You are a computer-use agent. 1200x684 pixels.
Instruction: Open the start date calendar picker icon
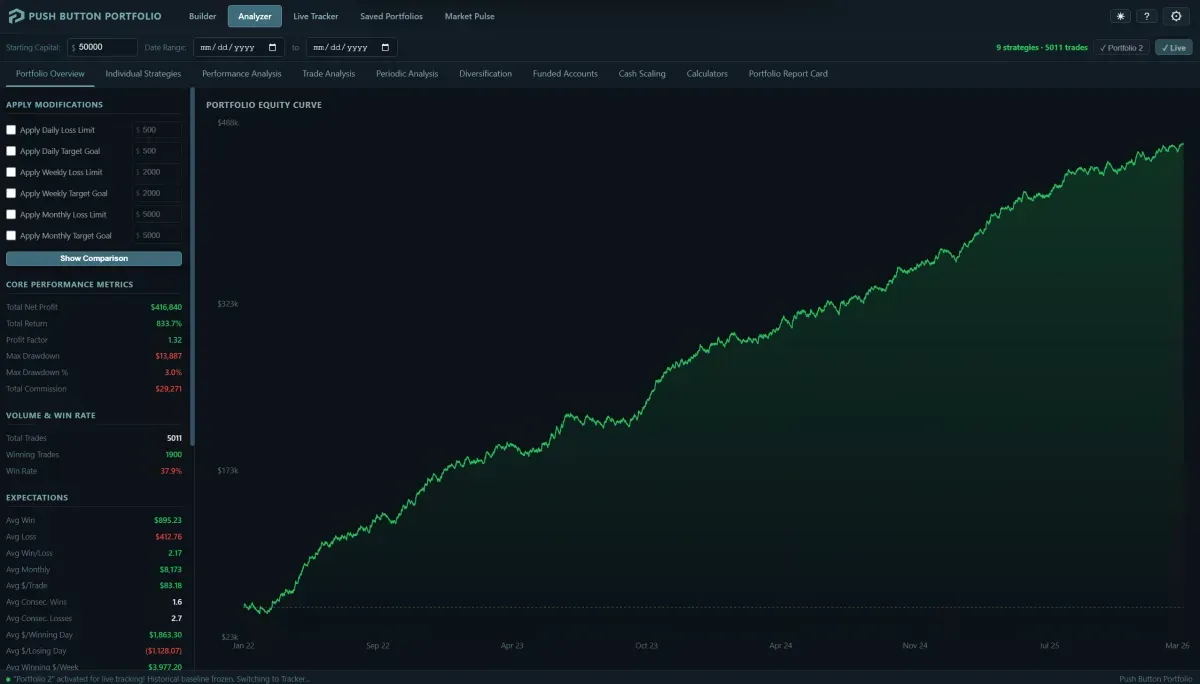(273, 47)
